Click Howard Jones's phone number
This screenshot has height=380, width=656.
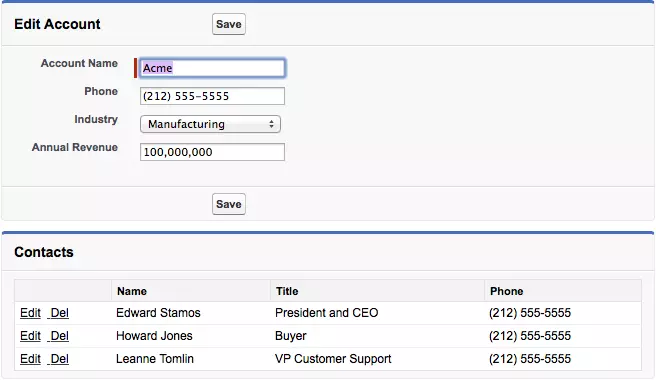tap(530, 336)
